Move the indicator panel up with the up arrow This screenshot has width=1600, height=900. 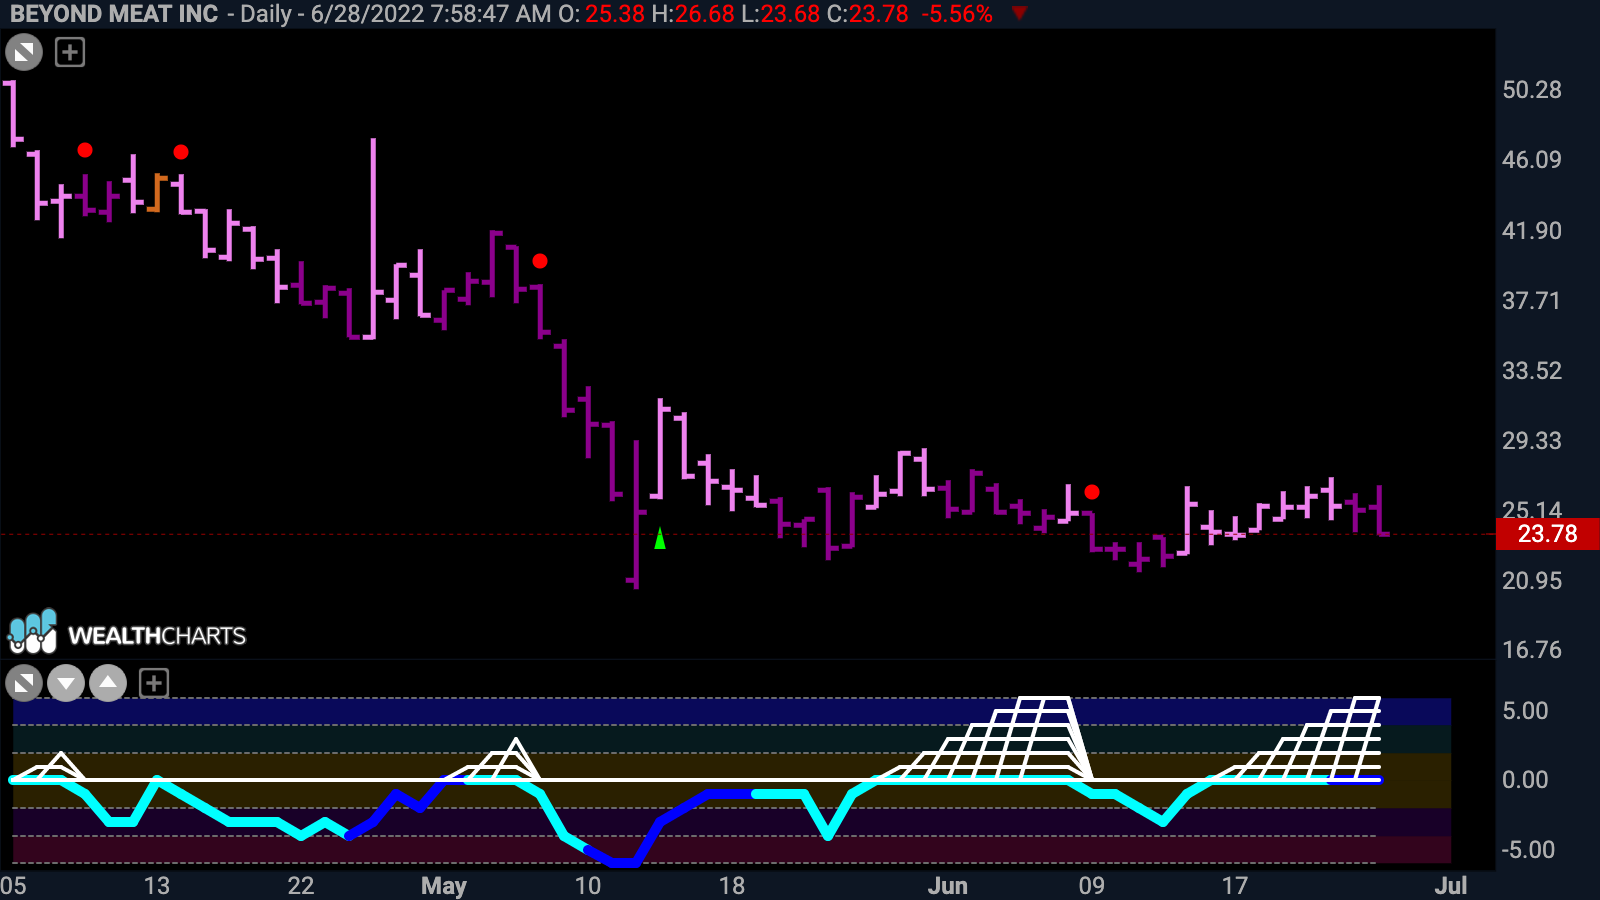click(x=108, y=684)
